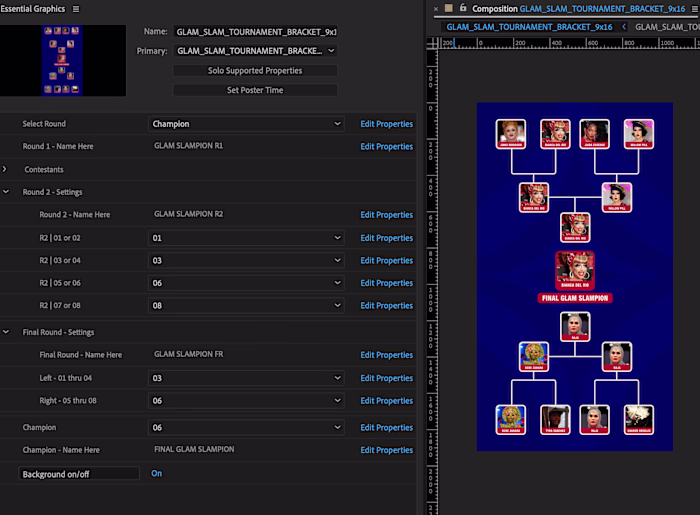The width and height of the screenshot is (700, 515).
Task: Edit Properties for Champion Name
Action: pos(387,450)
